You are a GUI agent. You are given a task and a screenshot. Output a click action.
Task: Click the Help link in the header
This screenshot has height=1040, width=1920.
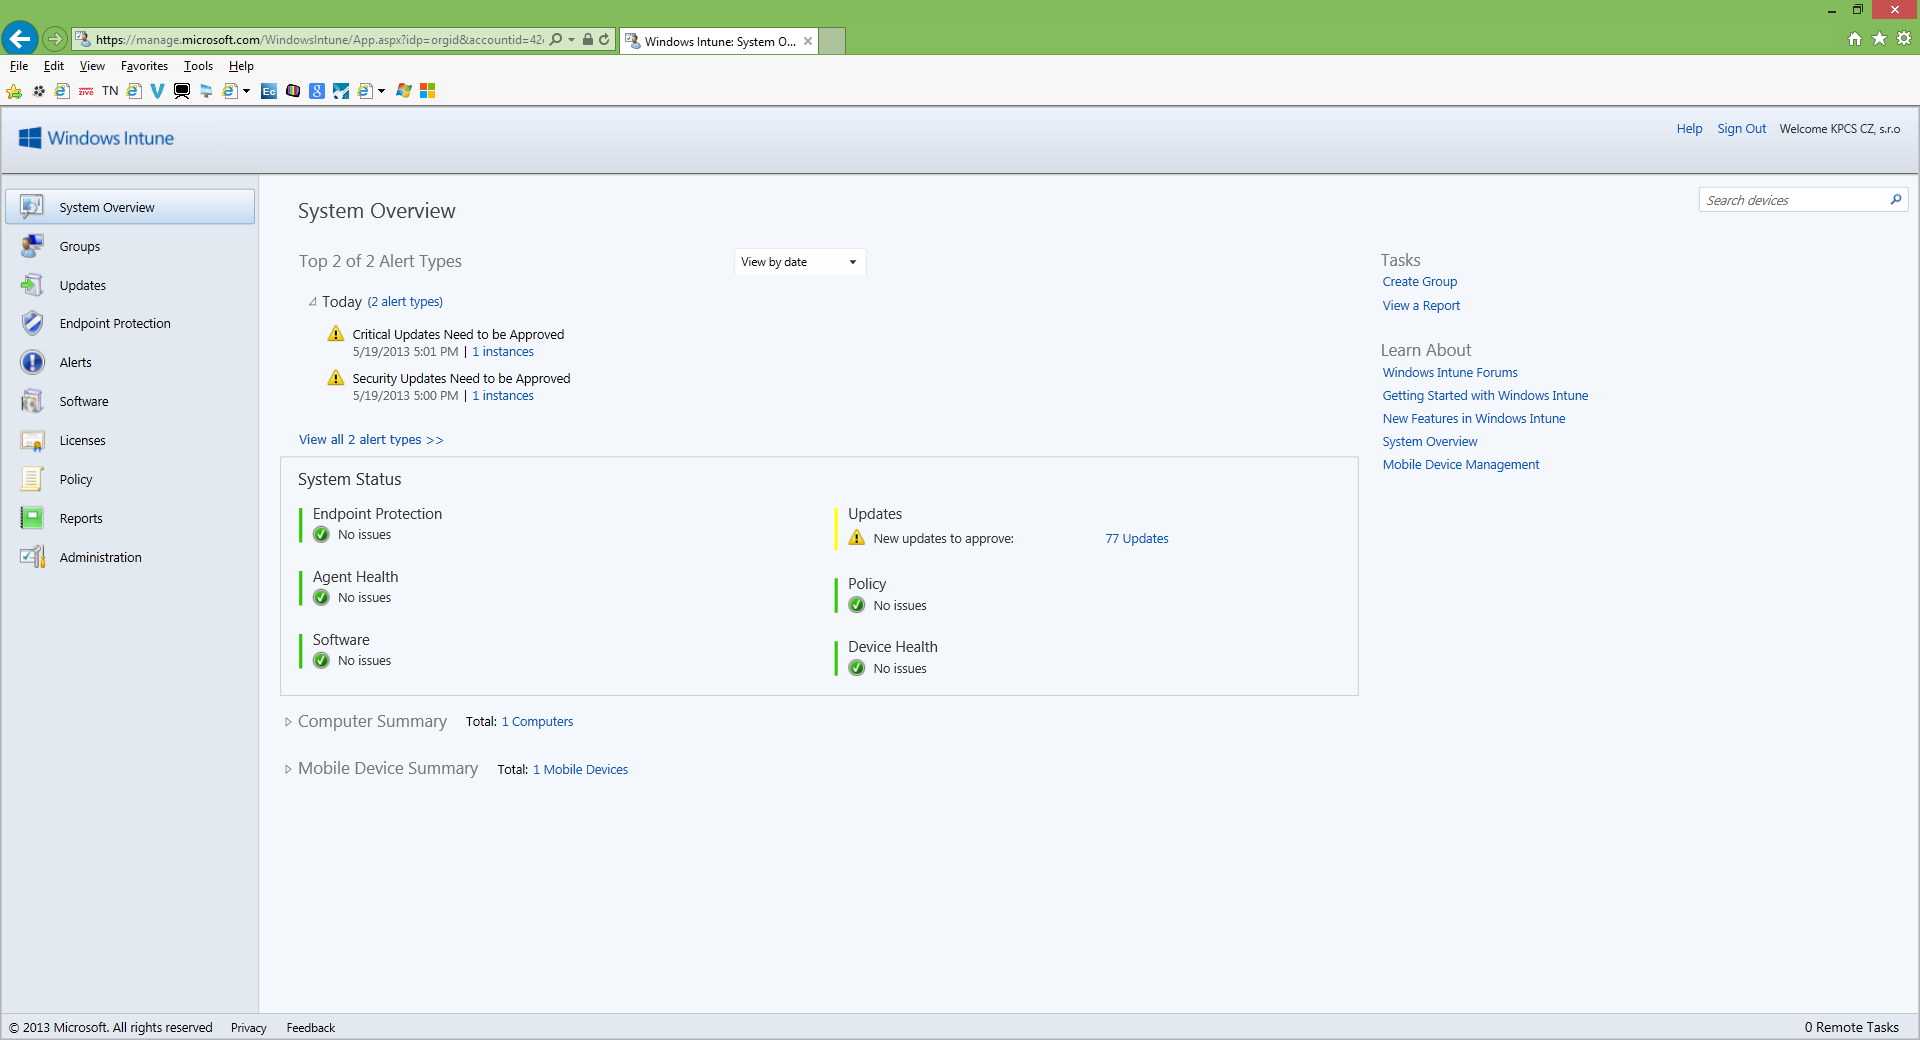pyautogui.click(x=1689, y=129)
